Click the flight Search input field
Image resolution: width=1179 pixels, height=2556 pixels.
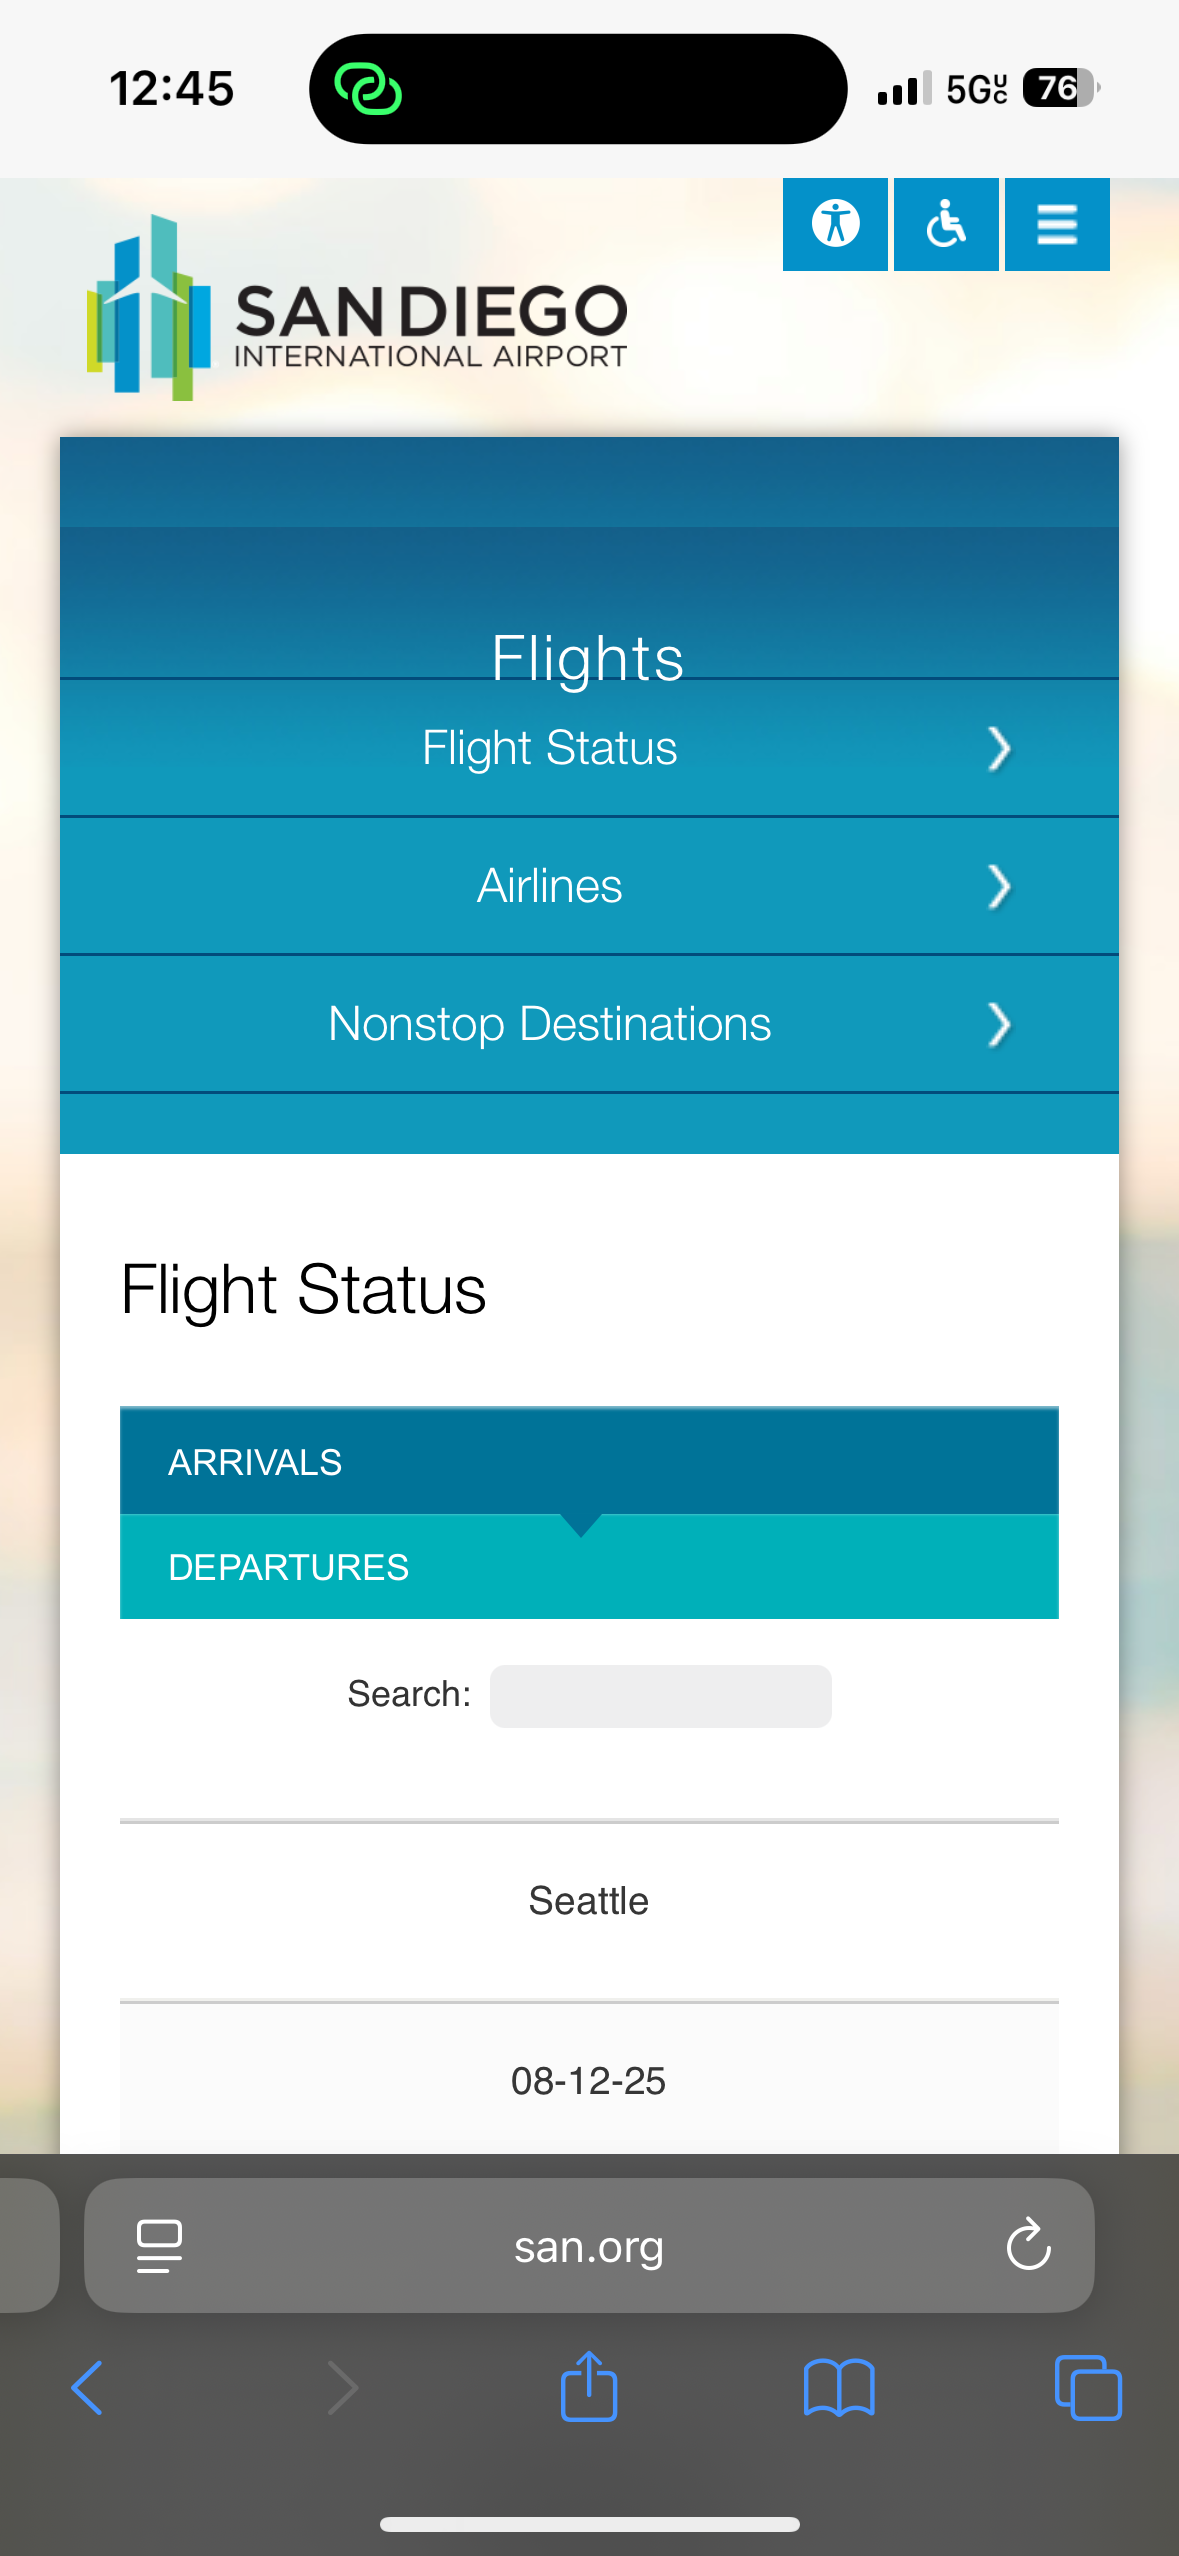tap(660, 1696)
